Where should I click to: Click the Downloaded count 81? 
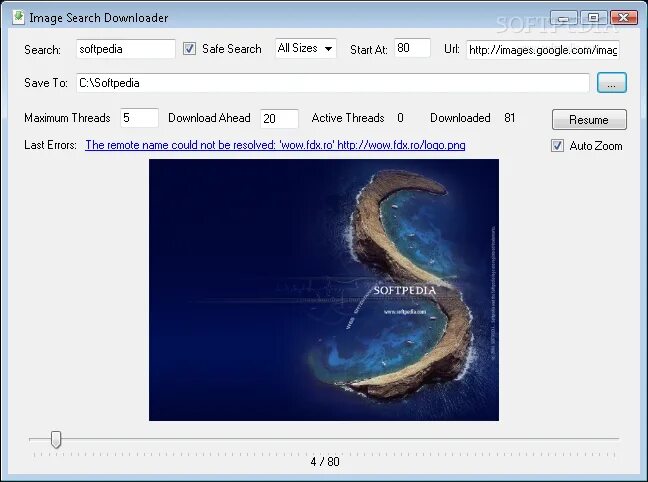[510, 118]
